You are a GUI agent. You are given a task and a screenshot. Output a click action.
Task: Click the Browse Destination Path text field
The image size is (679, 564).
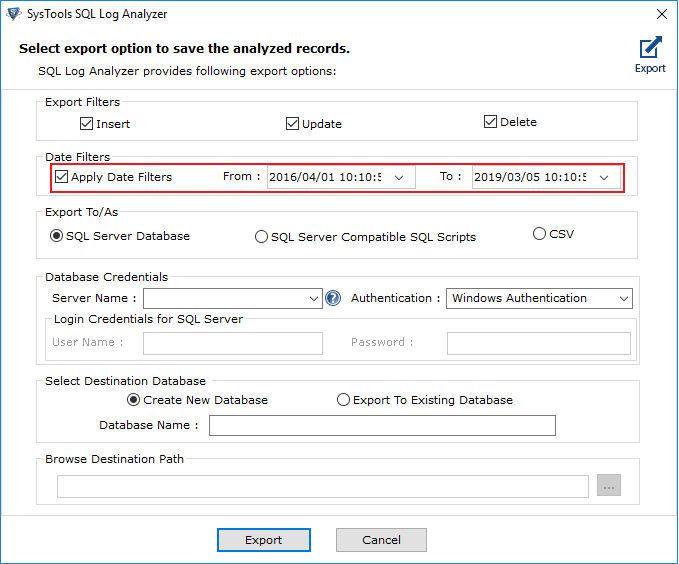(x=323, y=486)
